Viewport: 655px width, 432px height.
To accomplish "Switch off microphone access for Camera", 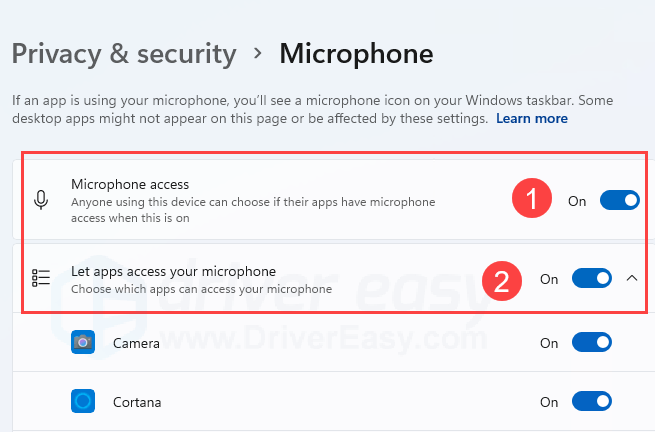I will coord(592,342).
